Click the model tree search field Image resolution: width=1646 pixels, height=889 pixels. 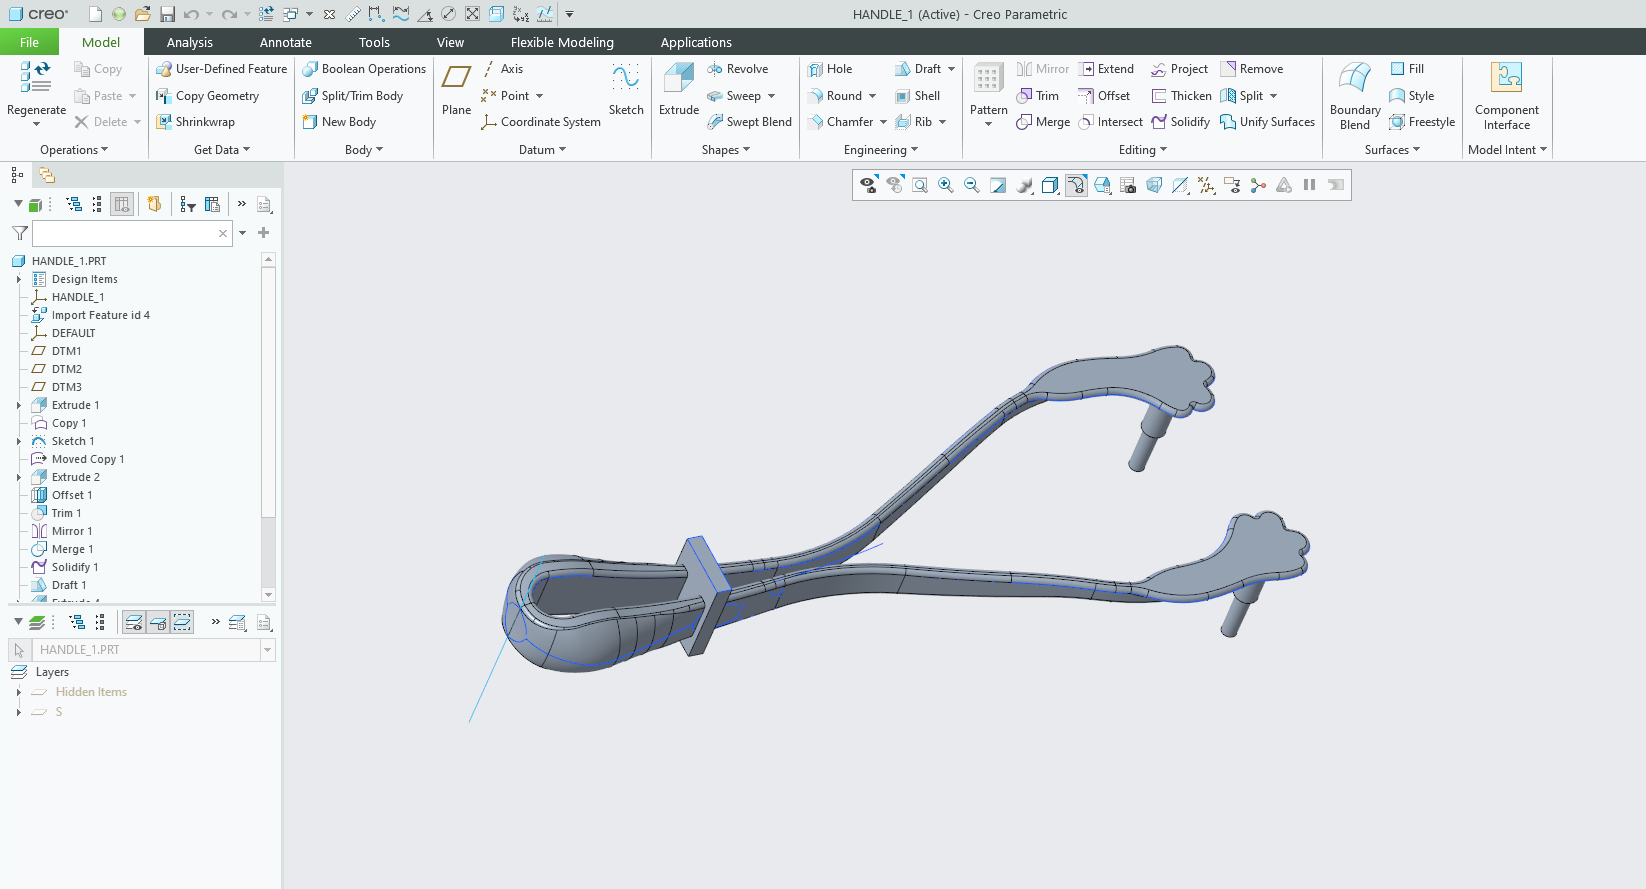[x=125, y=233]
